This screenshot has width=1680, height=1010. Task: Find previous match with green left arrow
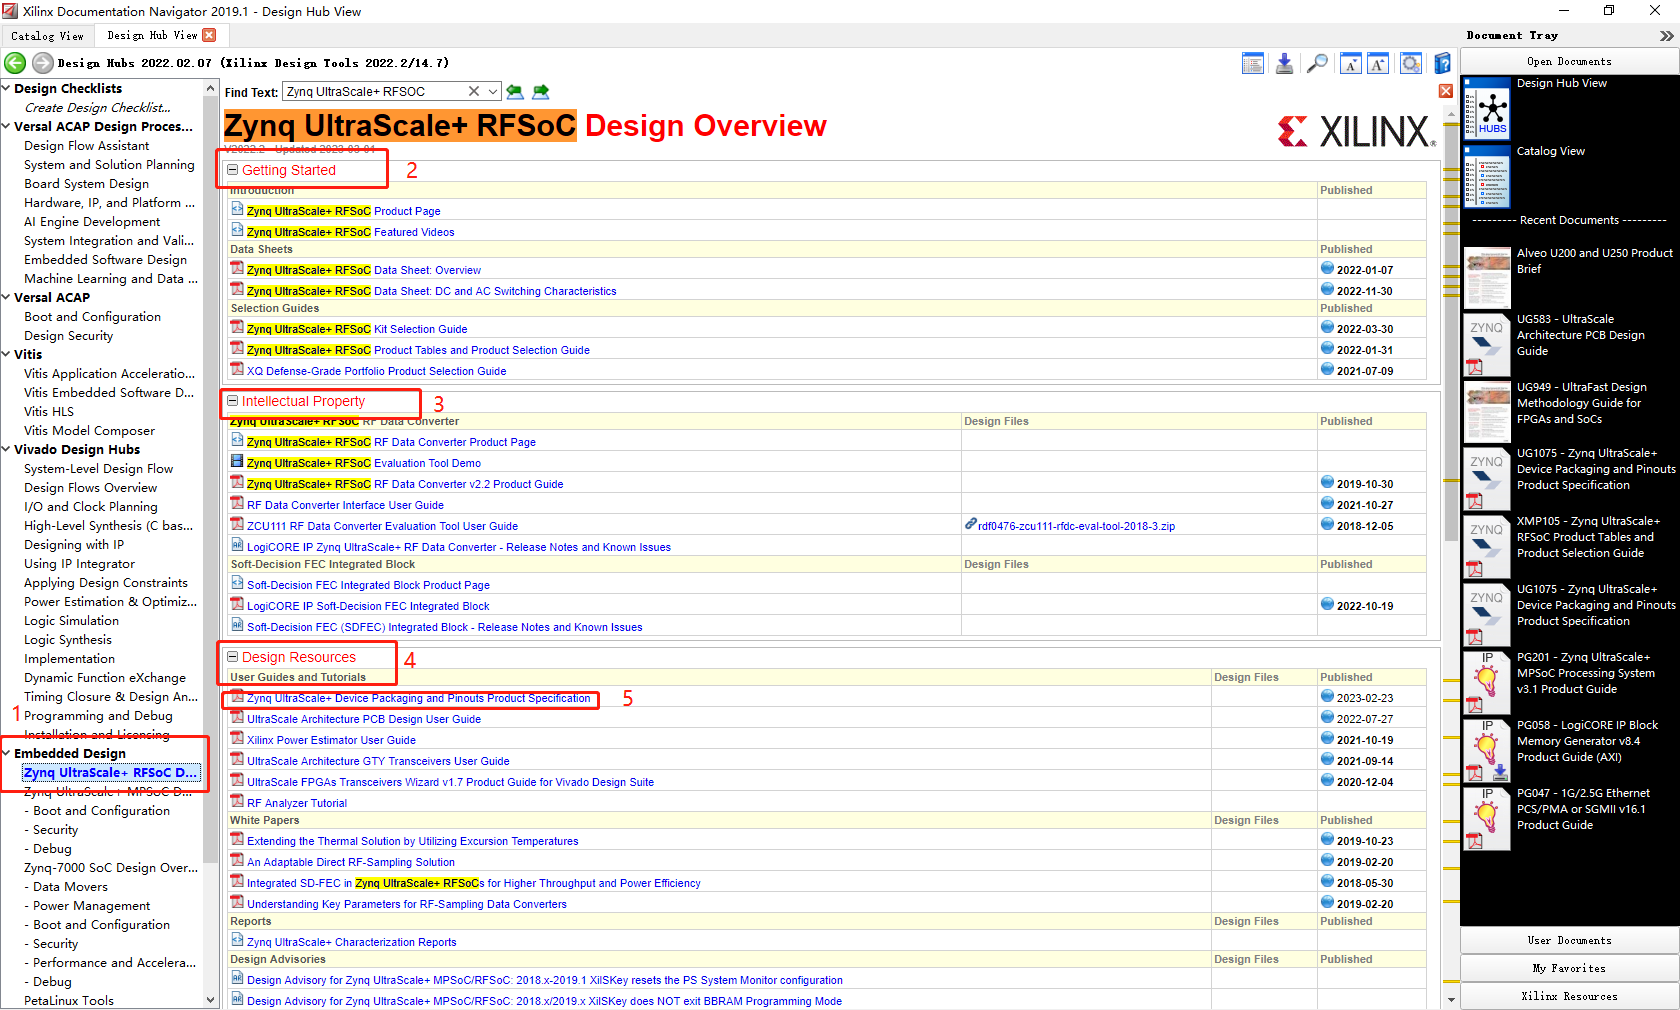515,92
